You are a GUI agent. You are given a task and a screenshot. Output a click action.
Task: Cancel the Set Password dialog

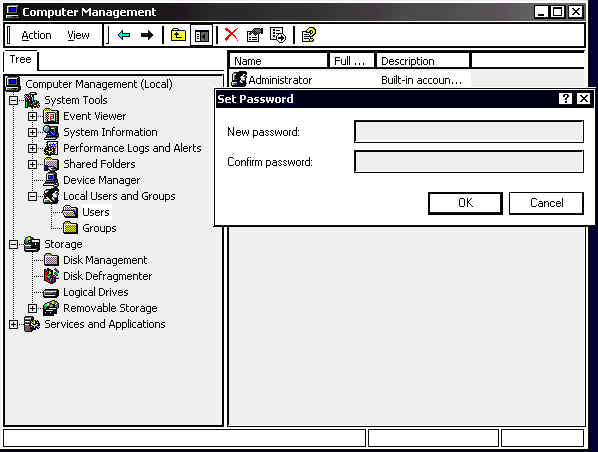click(x=546, y=203)
